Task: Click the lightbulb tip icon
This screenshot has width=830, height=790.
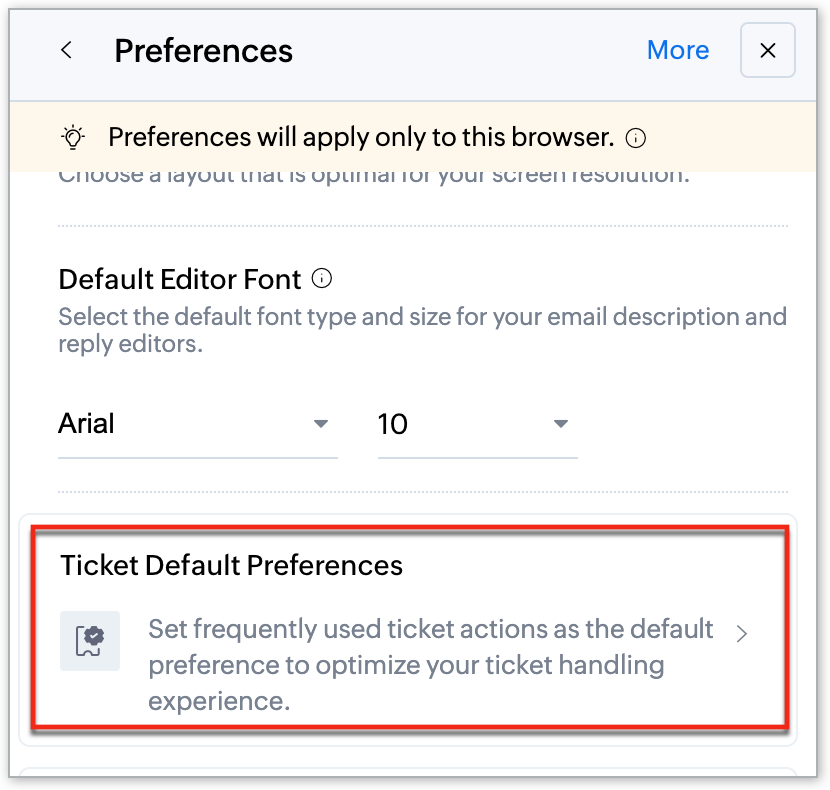Action: (x=73, y=137)
